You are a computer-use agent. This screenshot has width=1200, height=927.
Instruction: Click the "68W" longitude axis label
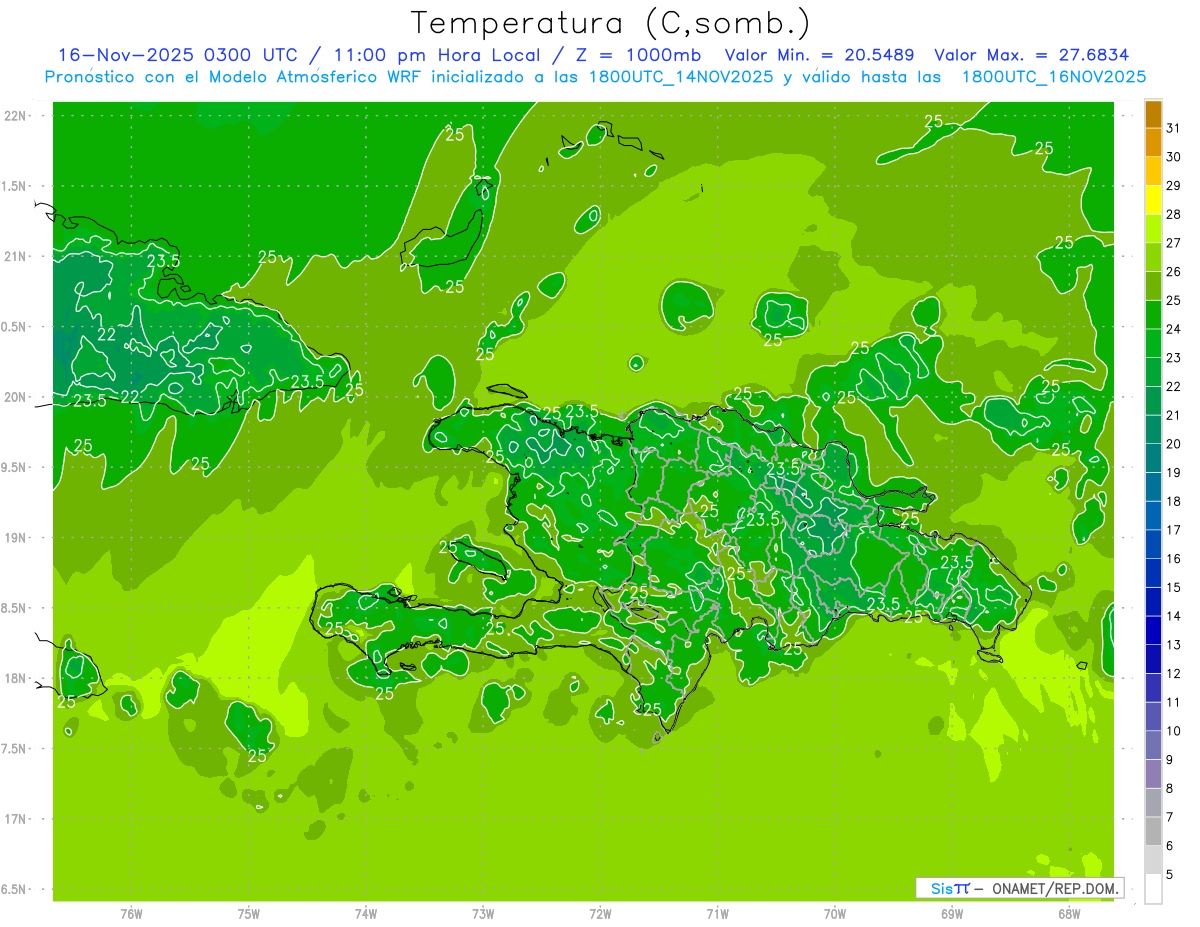click(1069, 914)
